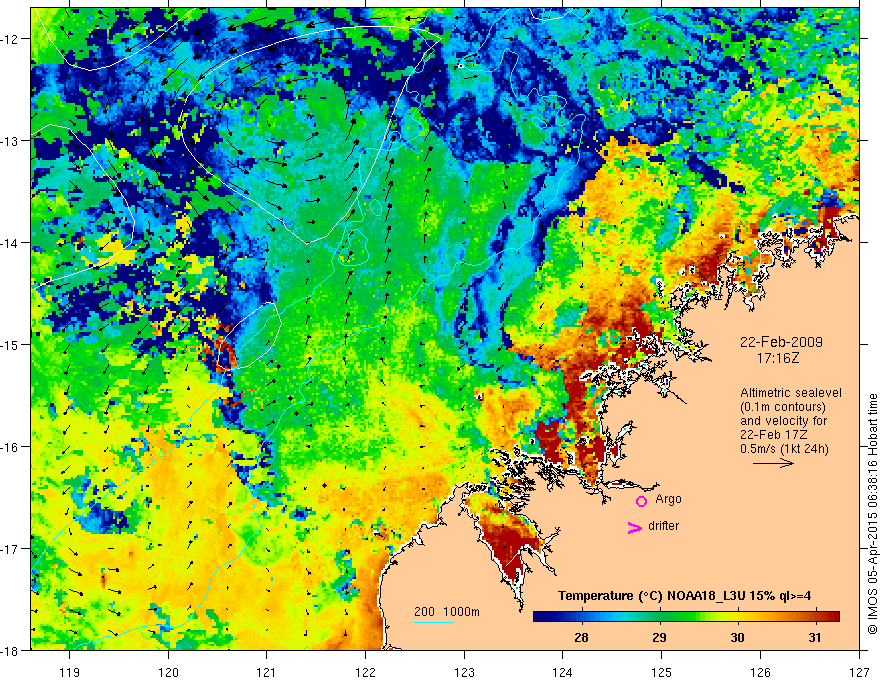
Task: Click the 'Altimetric sealevel' text line
Action: coord(791,393)
